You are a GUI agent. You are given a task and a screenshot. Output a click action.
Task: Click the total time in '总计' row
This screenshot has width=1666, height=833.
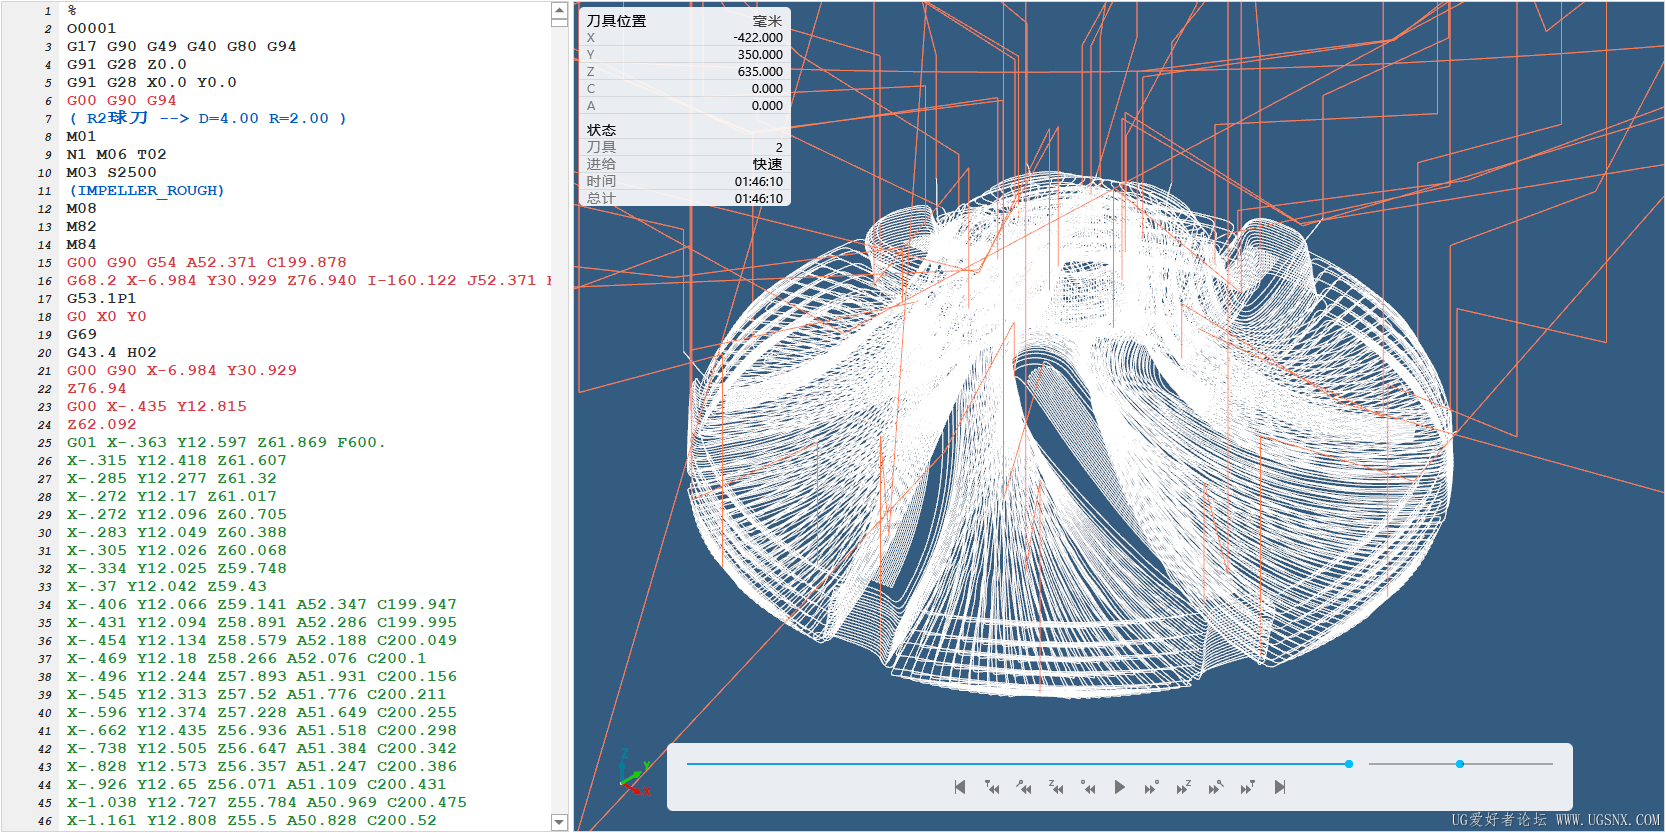tap(759, 199)
